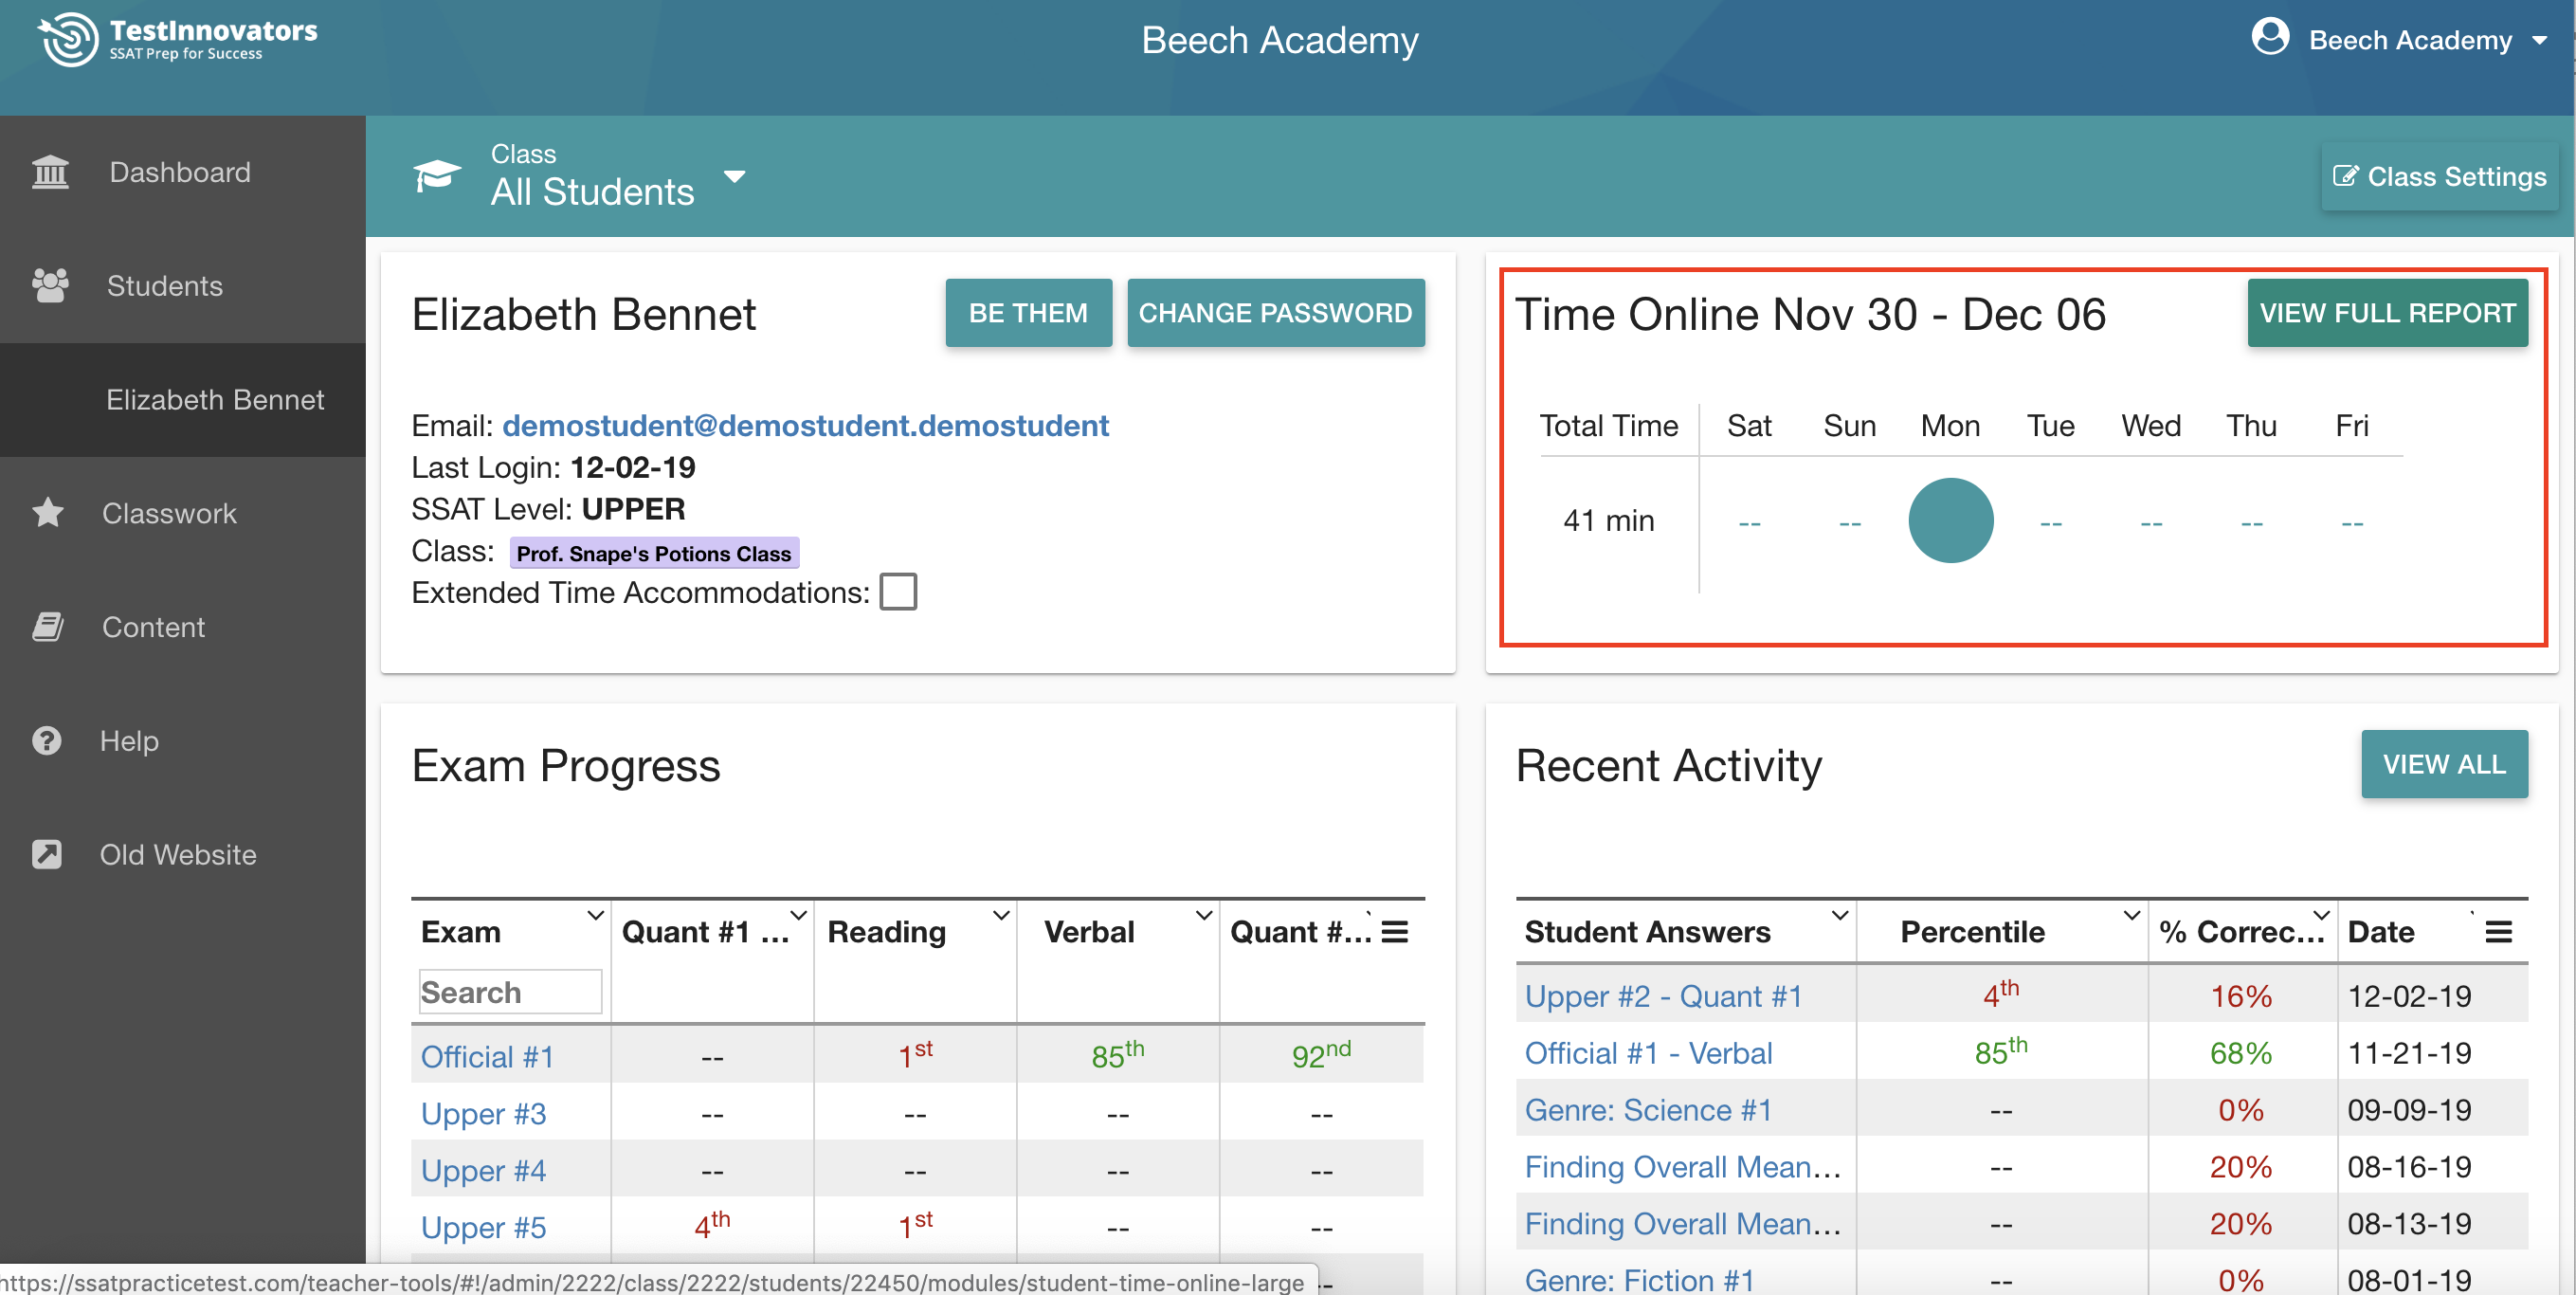Open Classwork in the sidebar
This screenshot has width=2576, height=1295.
[183, 513]
